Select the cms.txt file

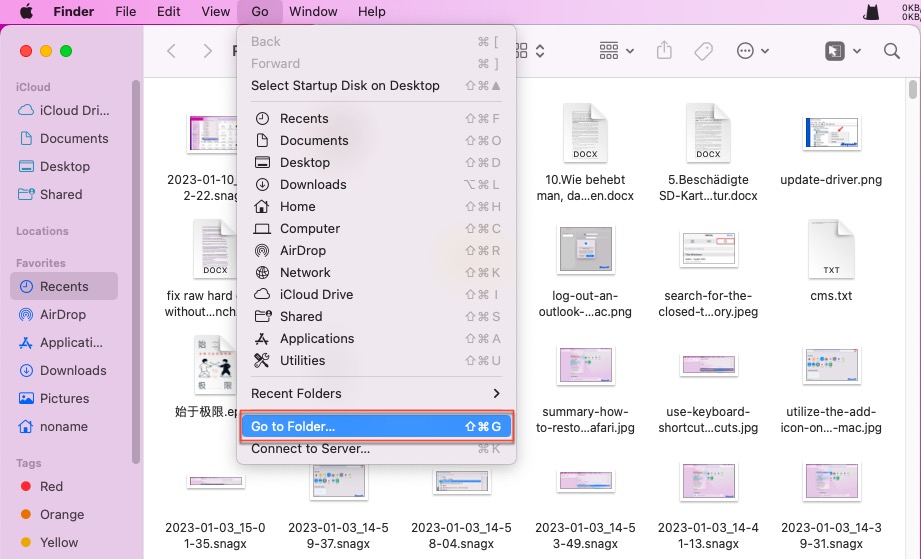pyautogui.click(x=831, y=250)
